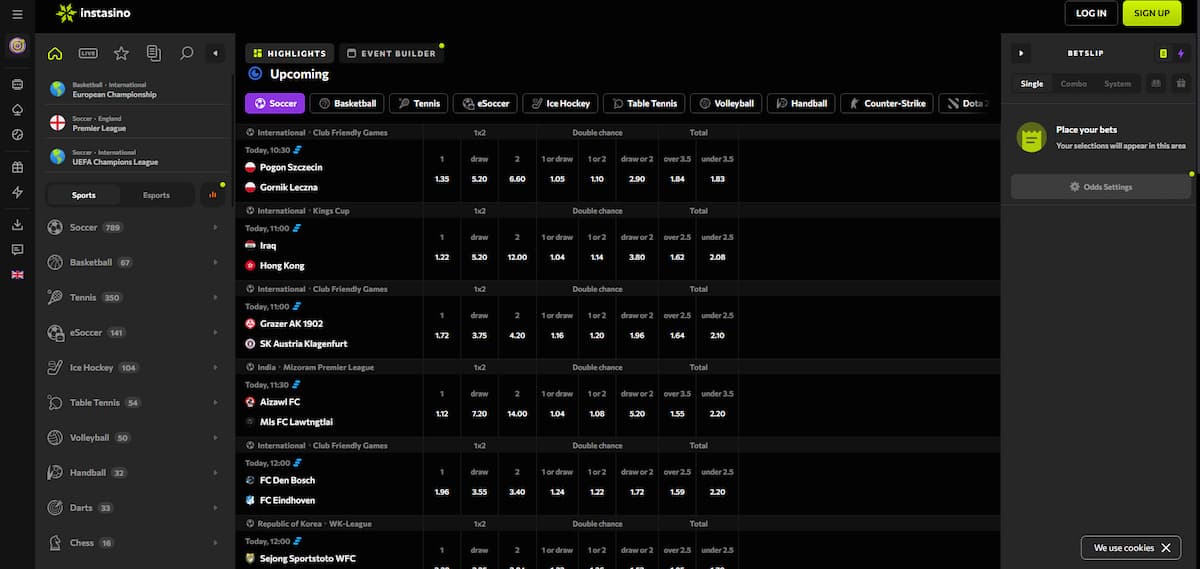Click the green betslip count icon
This screenshot has width=1200, height=569.
[1163, 53]
